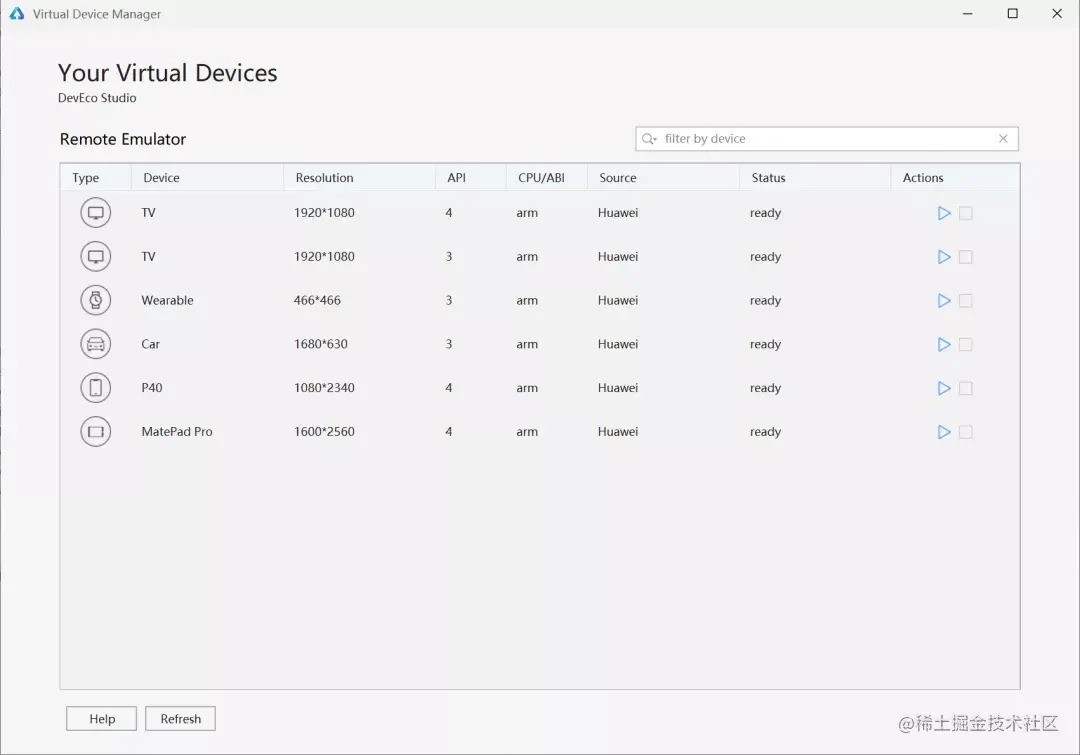Select TV device name in API 3 row
Viewport: 1080px width, 755px height.
click(148, 256)
